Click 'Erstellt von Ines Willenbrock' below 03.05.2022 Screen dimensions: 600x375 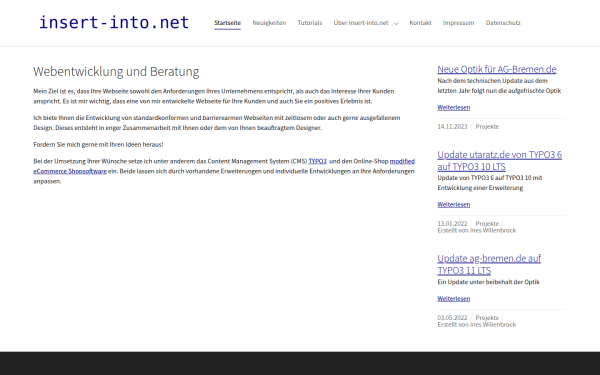(477, 324)
